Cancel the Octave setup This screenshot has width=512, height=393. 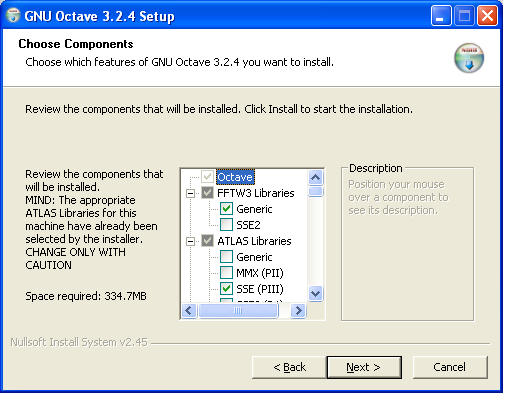[x=450, y=367]
